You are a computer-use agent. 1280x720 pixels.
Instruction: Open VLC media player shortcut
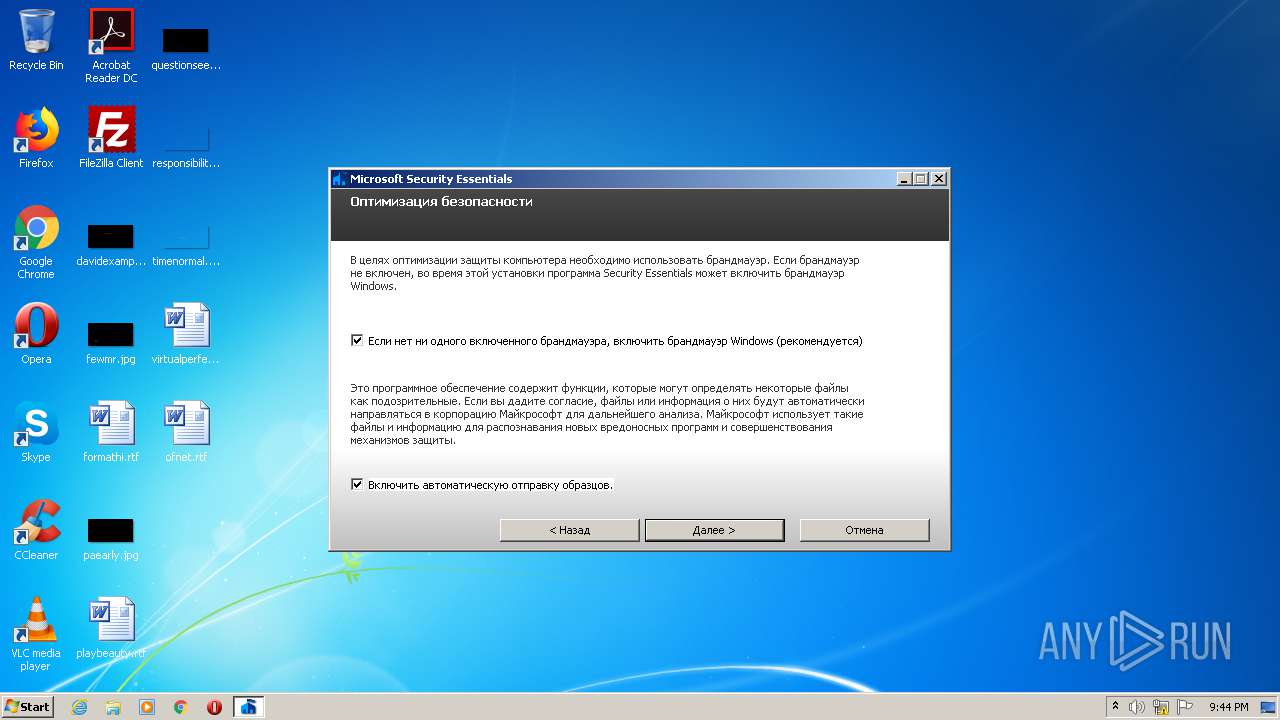tap(36, 634)
